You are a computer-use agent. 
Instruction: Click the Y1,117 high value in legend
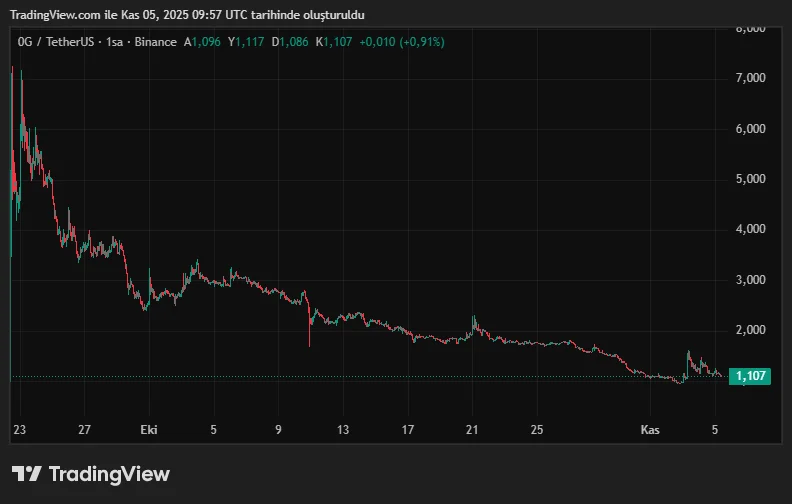246,42
